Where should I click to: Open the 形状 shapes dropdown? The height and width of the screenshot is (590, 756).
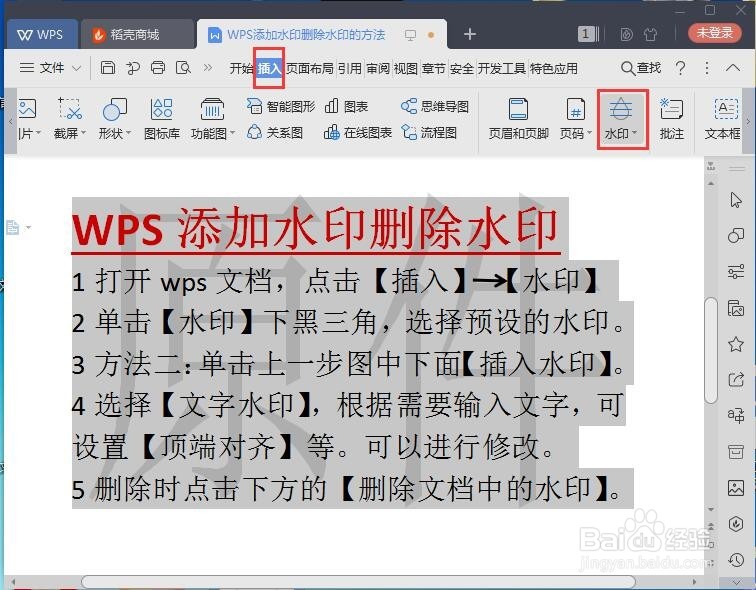coord(115,119)
